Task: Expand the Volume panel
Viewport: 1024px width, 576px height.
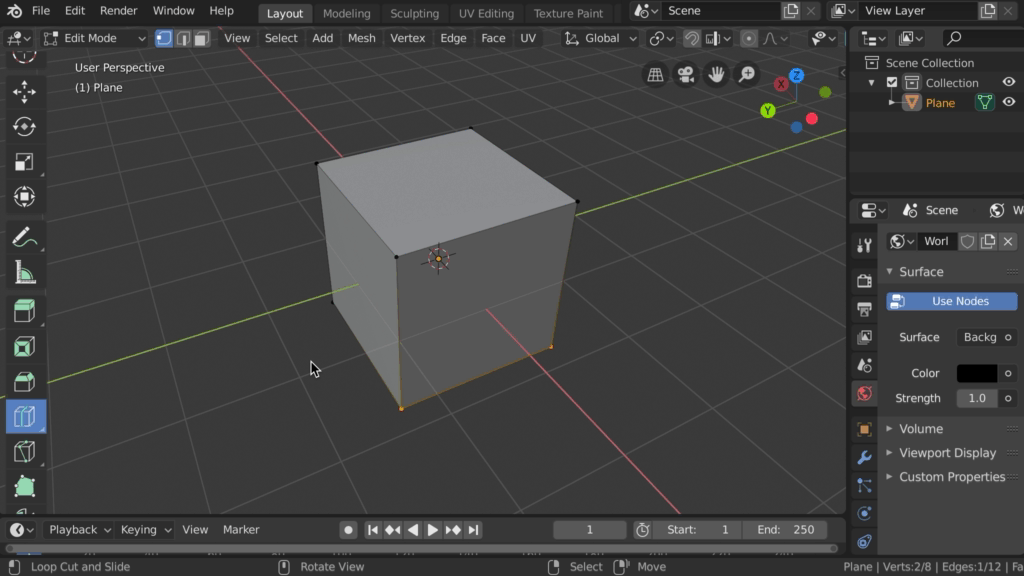Action: coord(920,428)
